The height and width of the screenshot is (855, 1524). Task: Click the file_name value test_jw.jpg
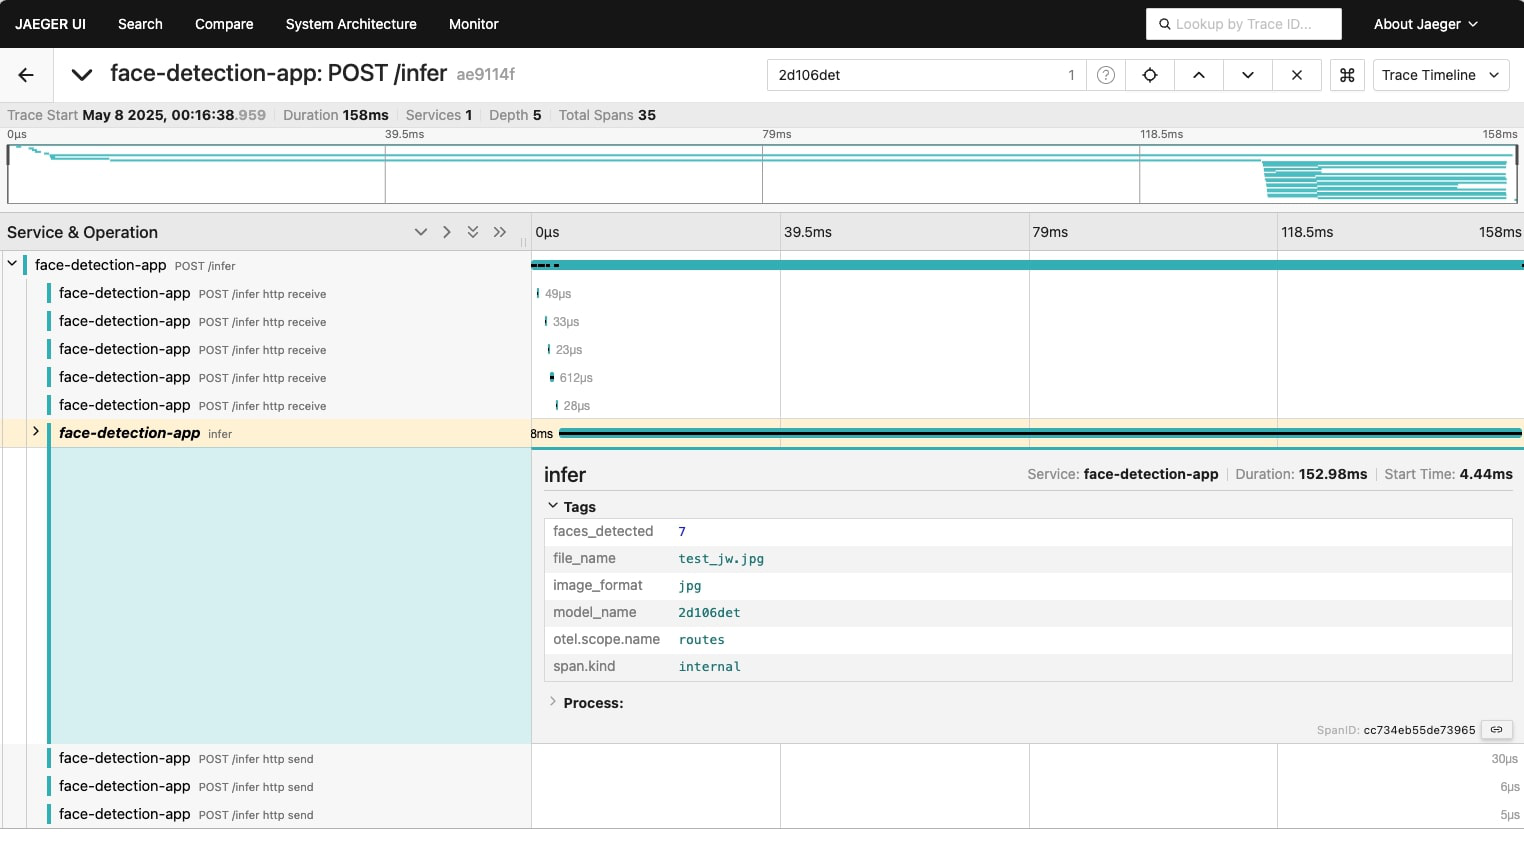(x=721, y=559)
